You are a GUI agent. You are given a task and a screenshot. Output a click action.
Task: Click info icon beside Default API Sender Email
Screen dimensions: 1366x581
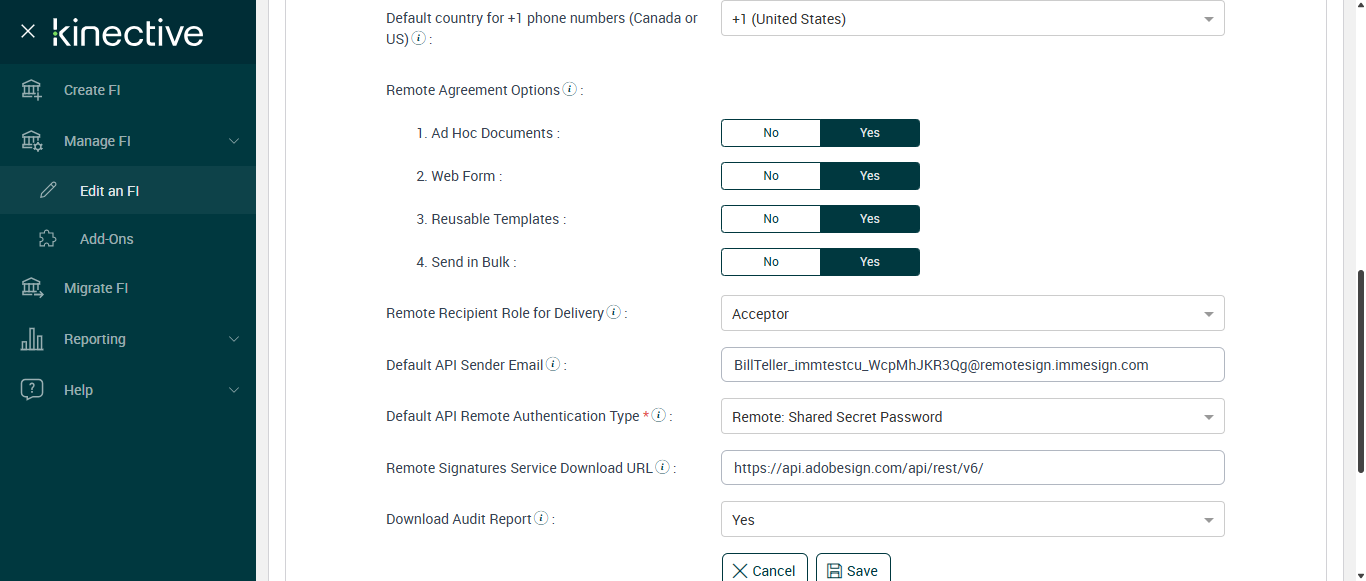(553, 364)
